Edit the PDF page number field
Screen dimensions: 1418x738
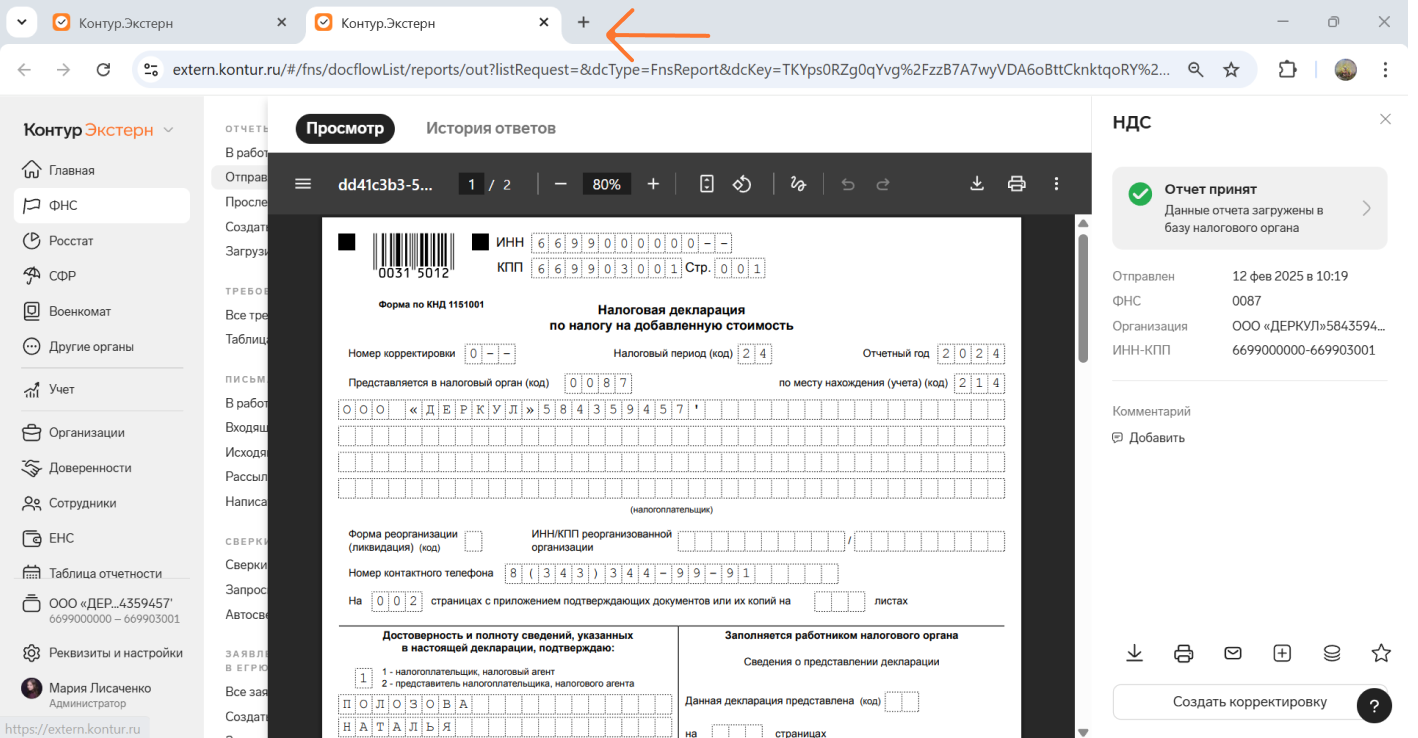[x=471, y=184]
